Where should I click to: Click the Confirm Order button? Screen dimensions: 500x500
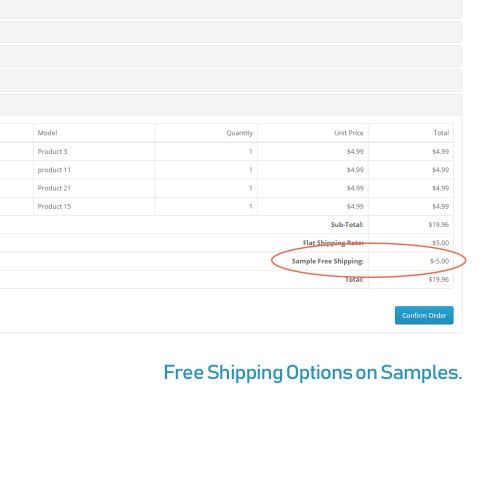424,315
